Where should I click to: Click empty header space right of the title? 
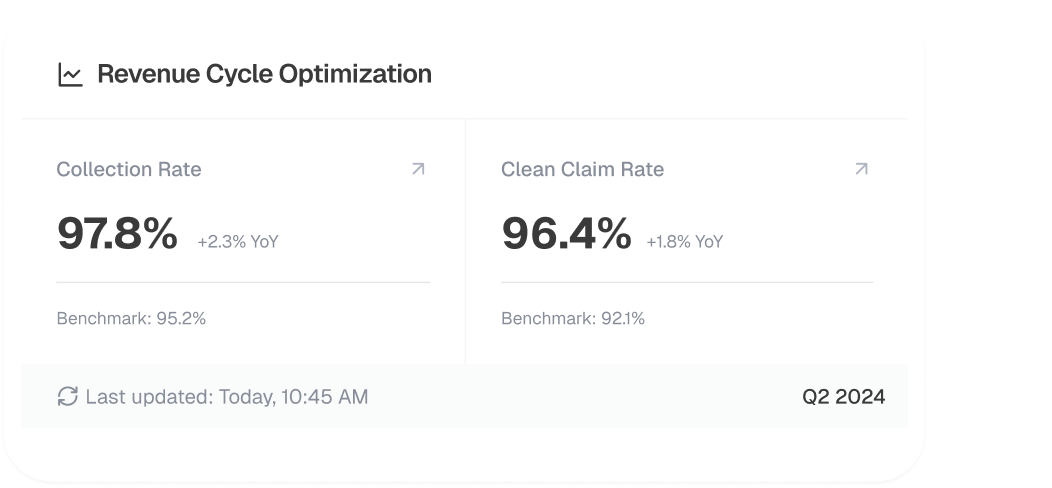coord(670,75)
